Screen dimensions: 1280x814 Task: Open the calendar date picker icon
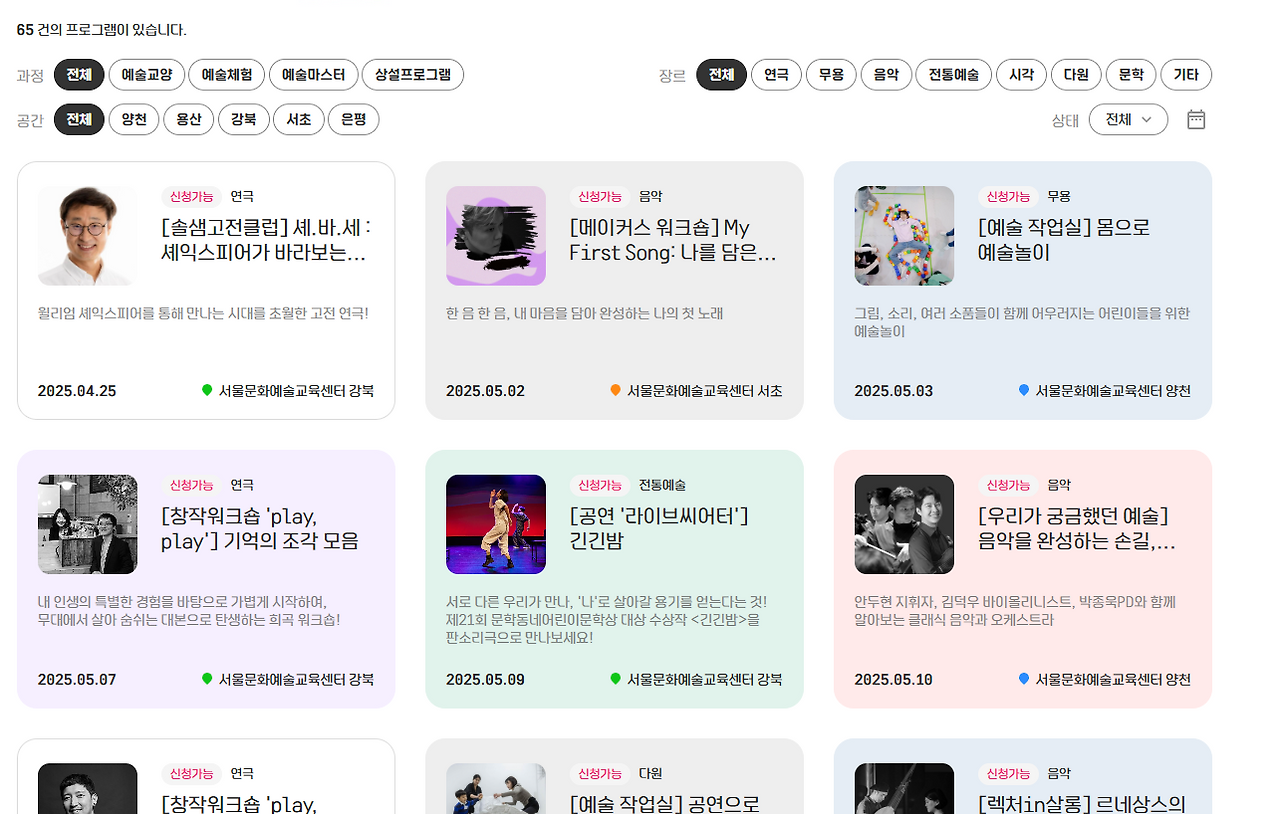point(1196,120)
